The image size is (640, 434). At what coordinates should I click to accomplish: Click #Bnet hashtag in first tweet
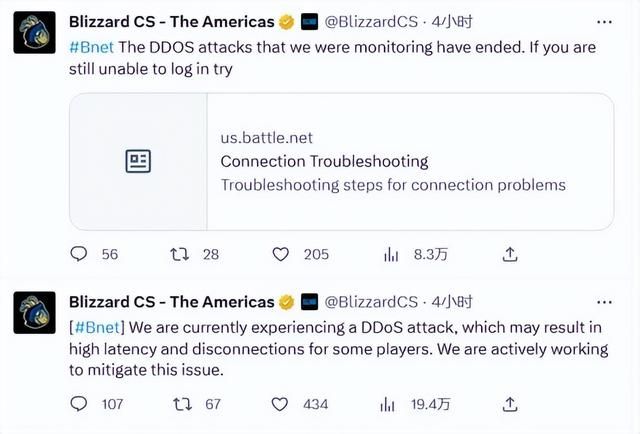91,47
